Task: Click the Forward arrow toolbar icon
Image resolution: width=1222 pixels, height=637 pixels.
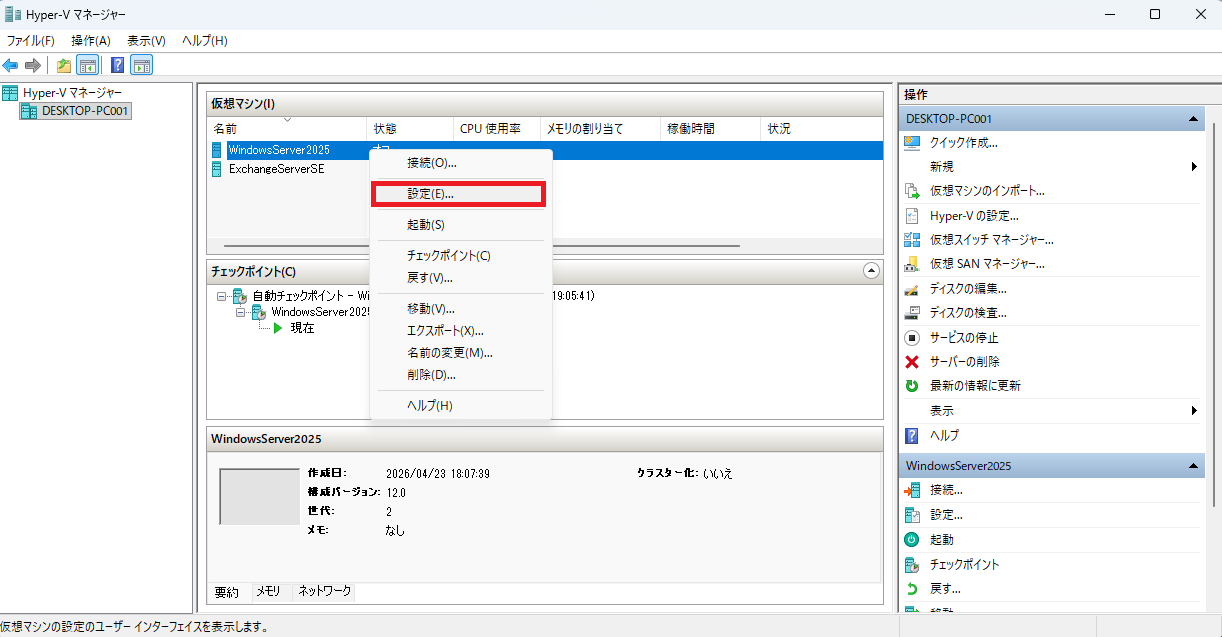Action: [32, 65]
